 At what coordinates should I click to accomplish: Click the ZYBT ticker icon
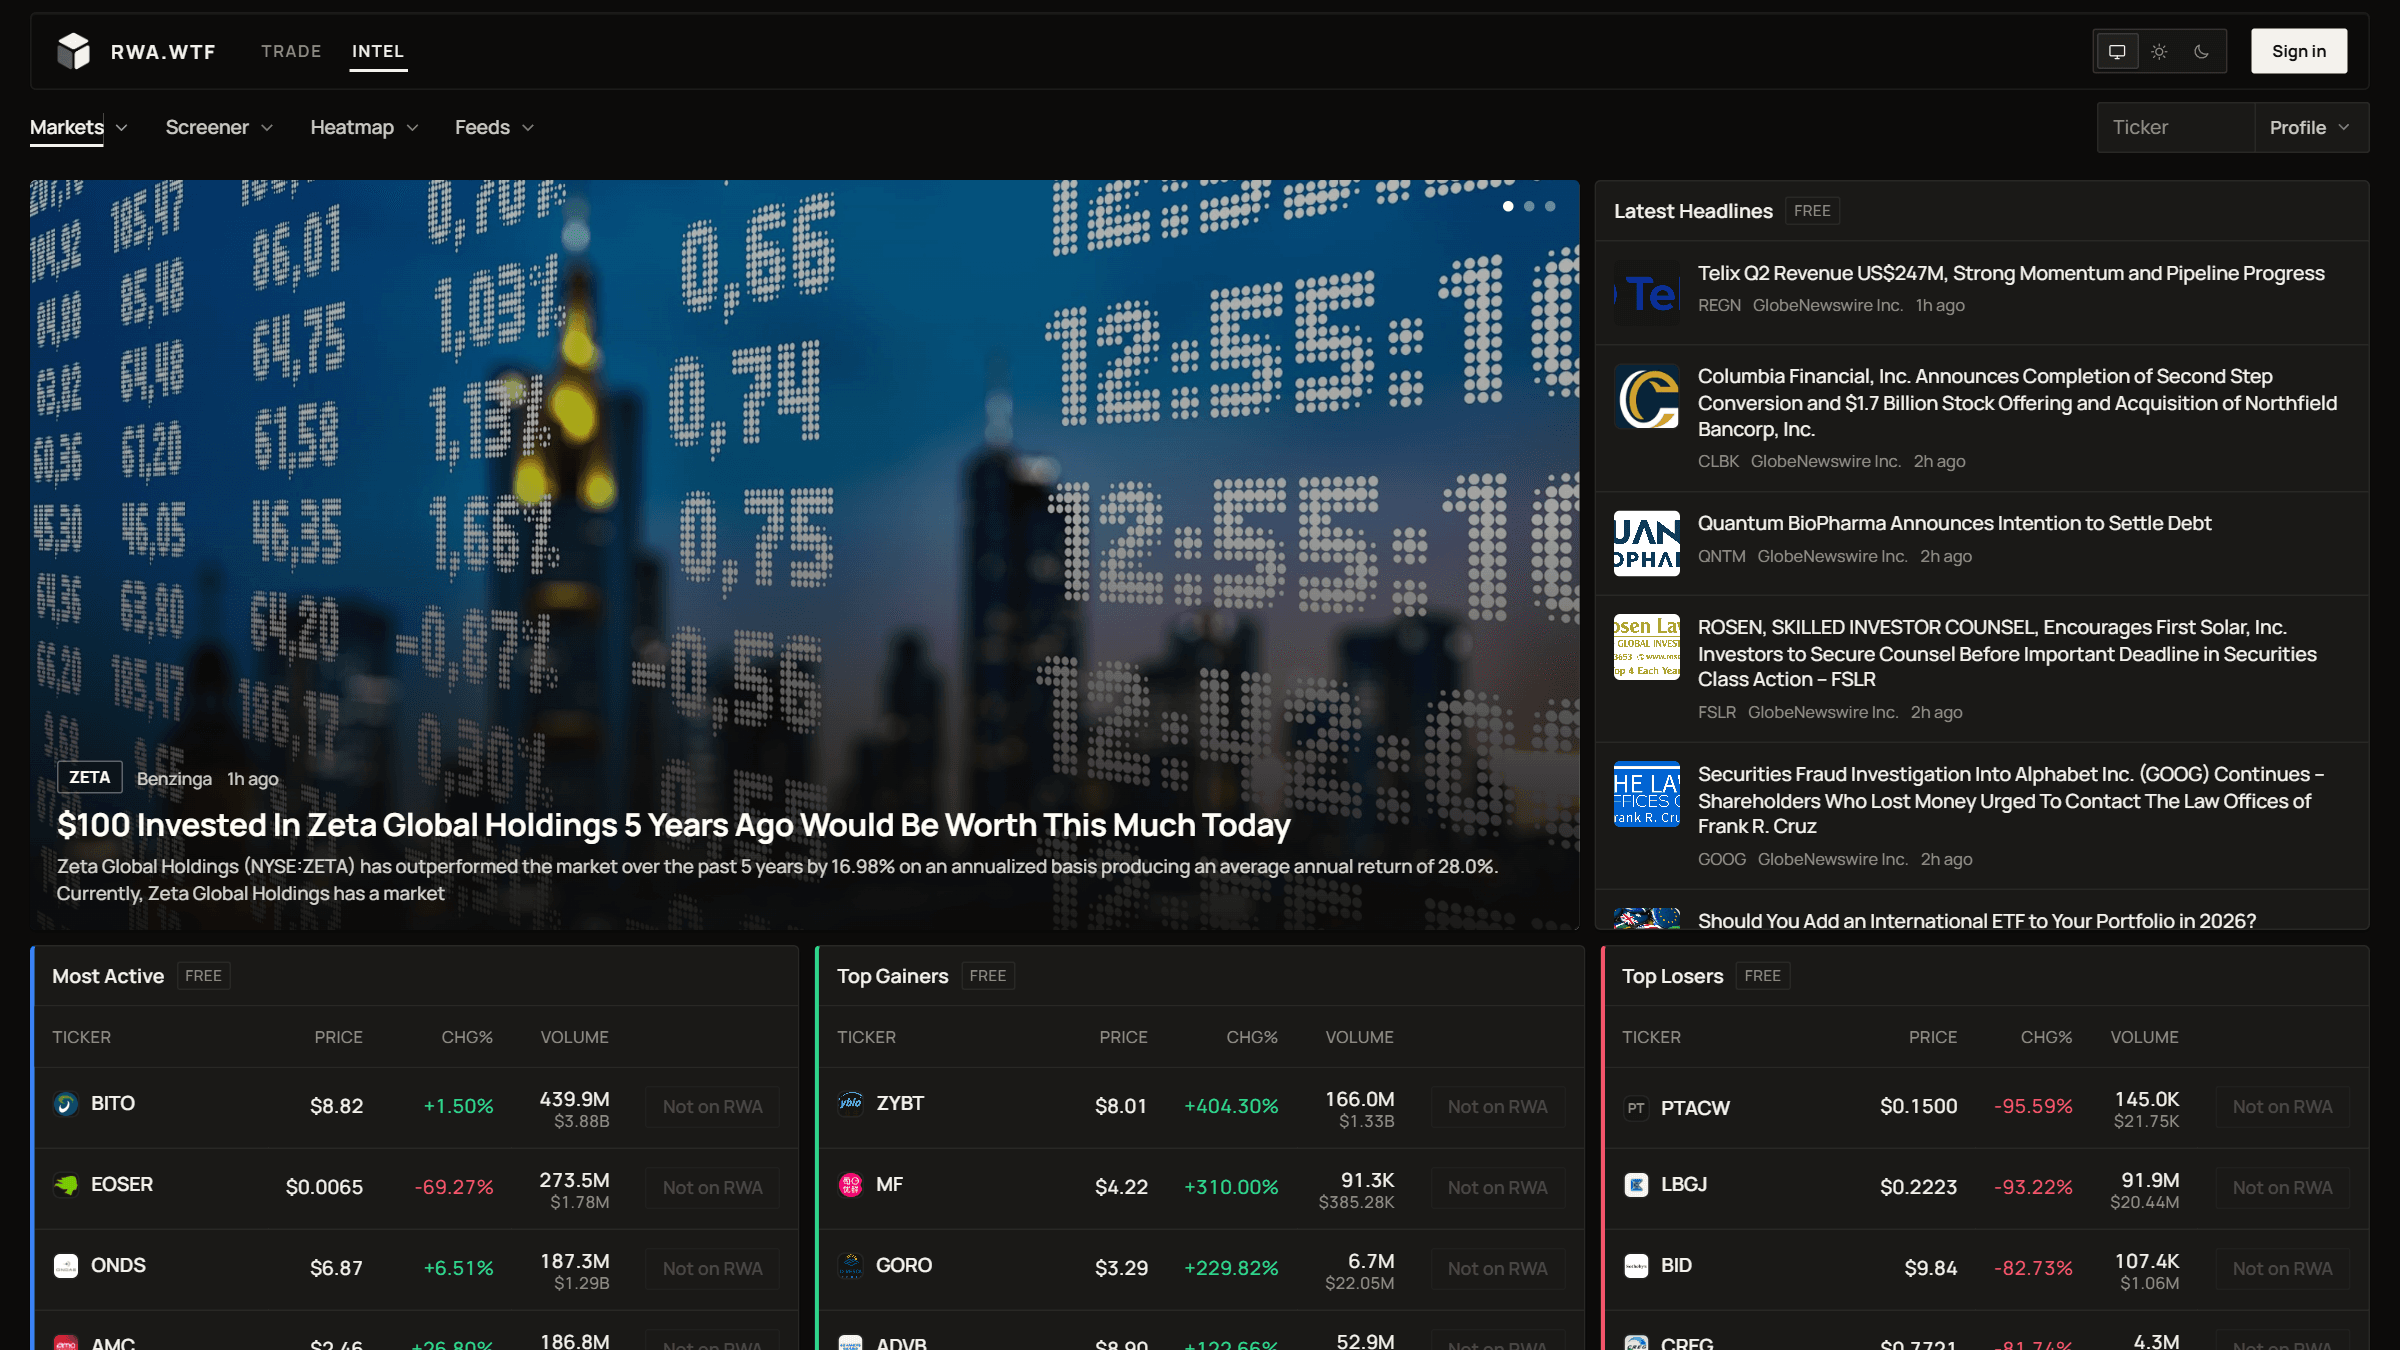coord(851,1104)
